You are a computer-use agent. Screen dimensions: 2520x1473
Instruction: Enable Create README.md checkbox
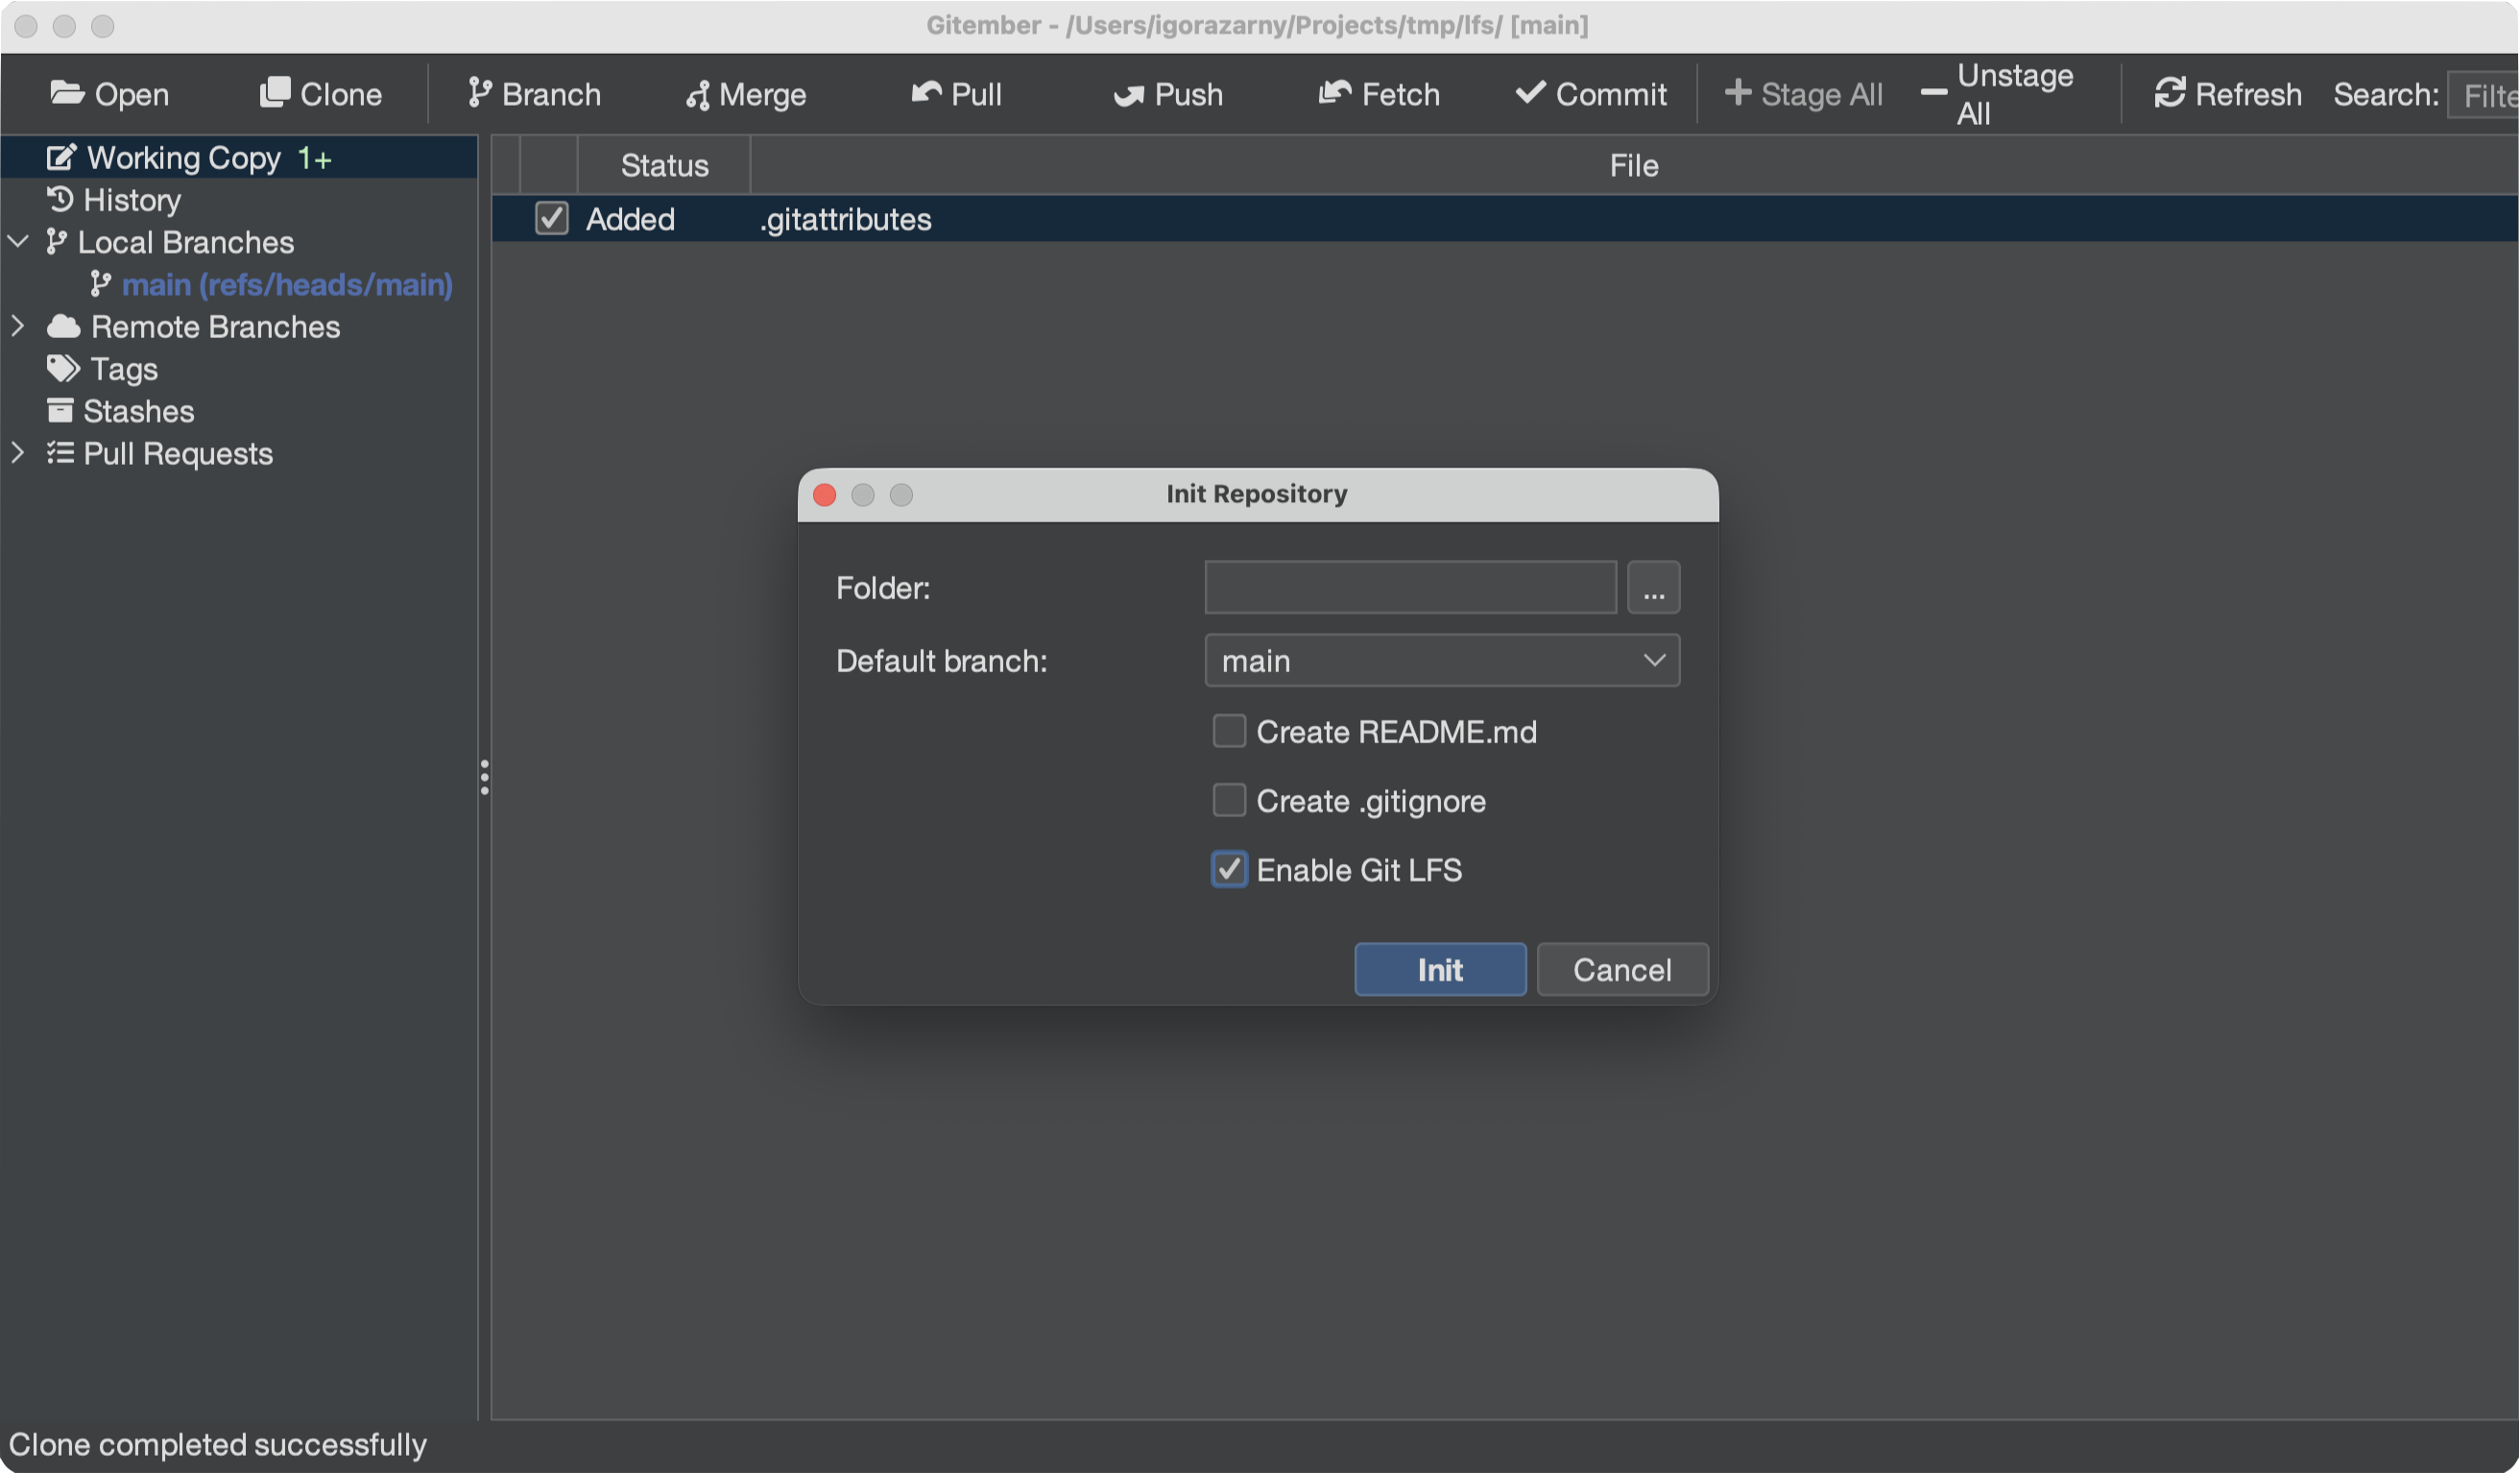[x=1229, y=731]
